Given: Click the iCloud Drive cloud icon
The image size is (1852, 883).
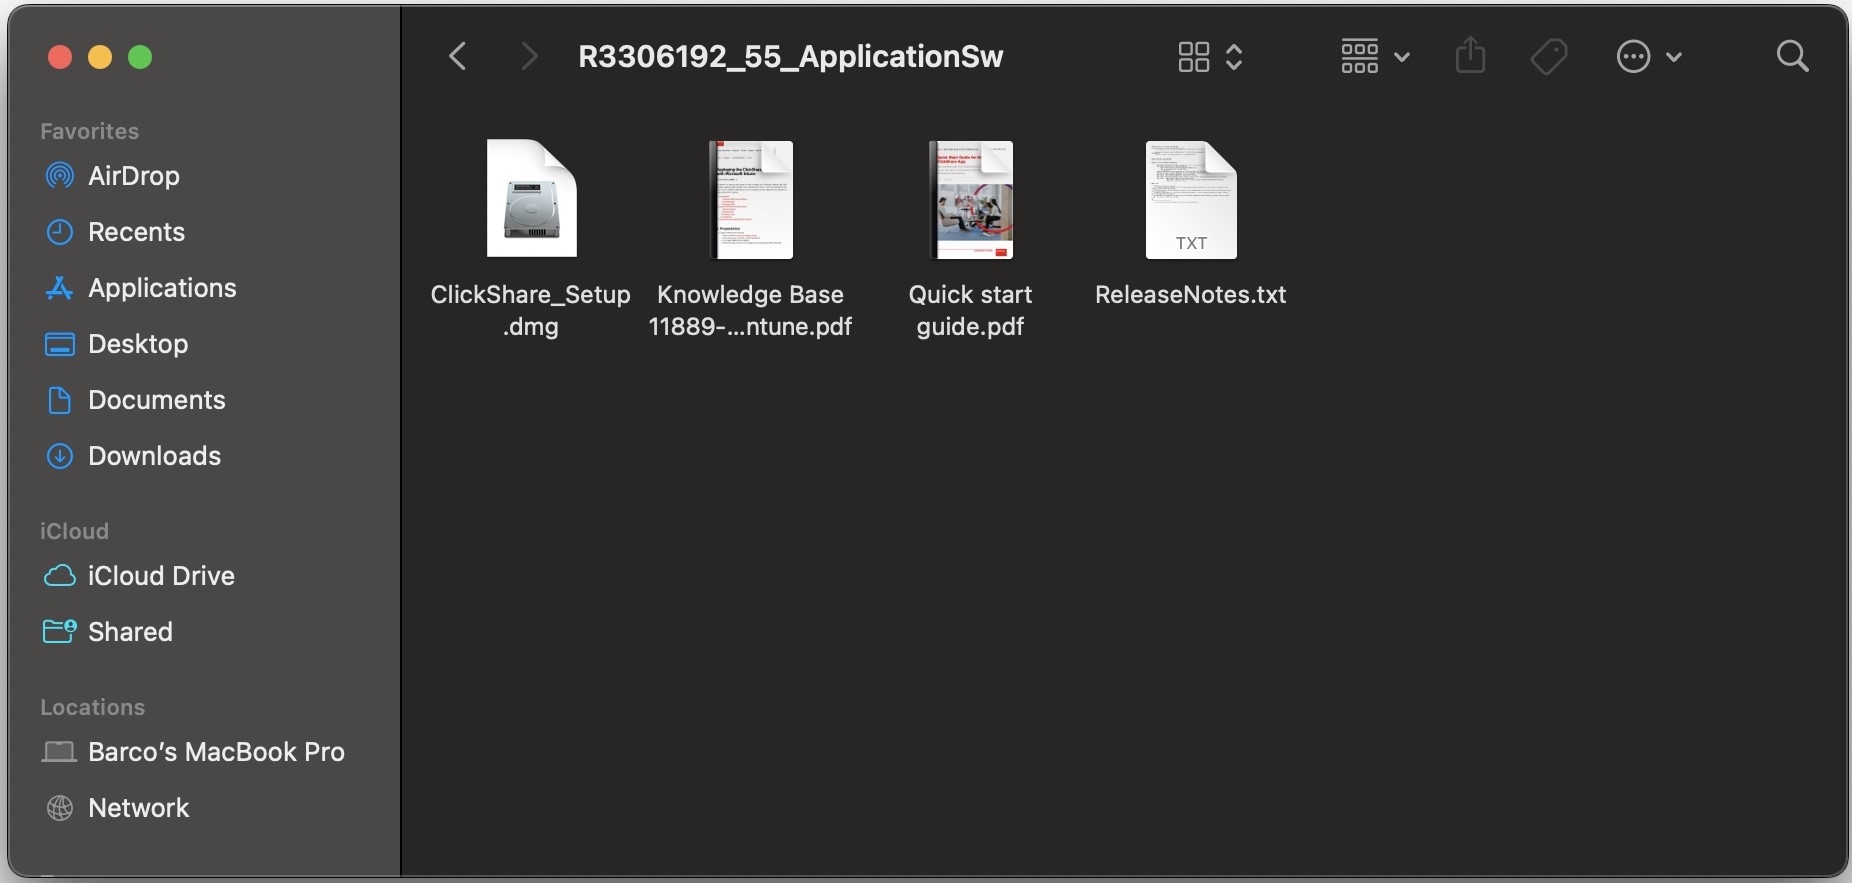Looking at the screenshot, I should (60, 576).
